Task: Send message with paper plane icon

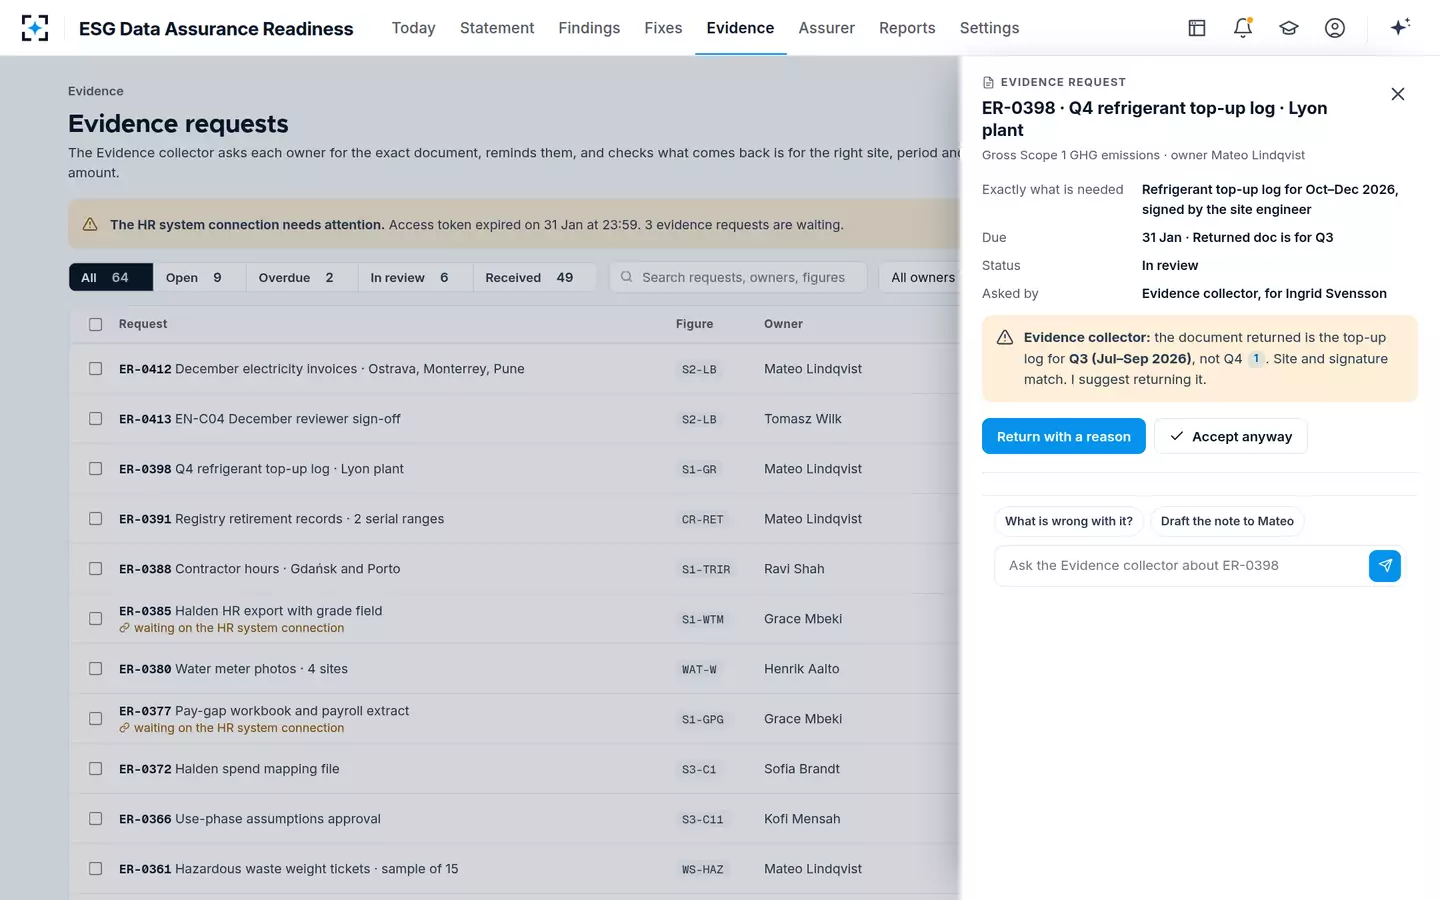Action: tap(1385, 566)
